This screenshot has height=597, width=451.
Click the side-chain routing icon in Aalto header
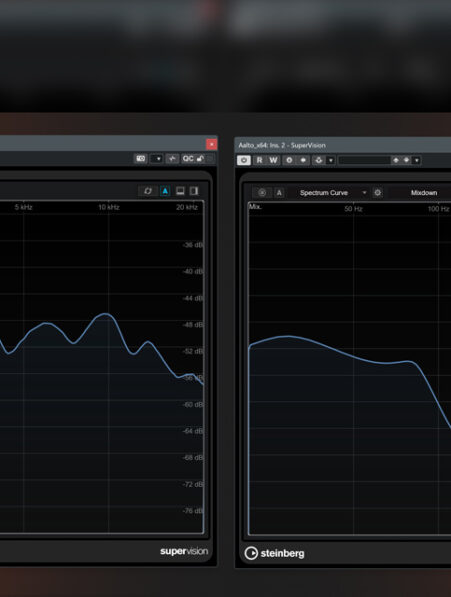click(x=319, y=160)
